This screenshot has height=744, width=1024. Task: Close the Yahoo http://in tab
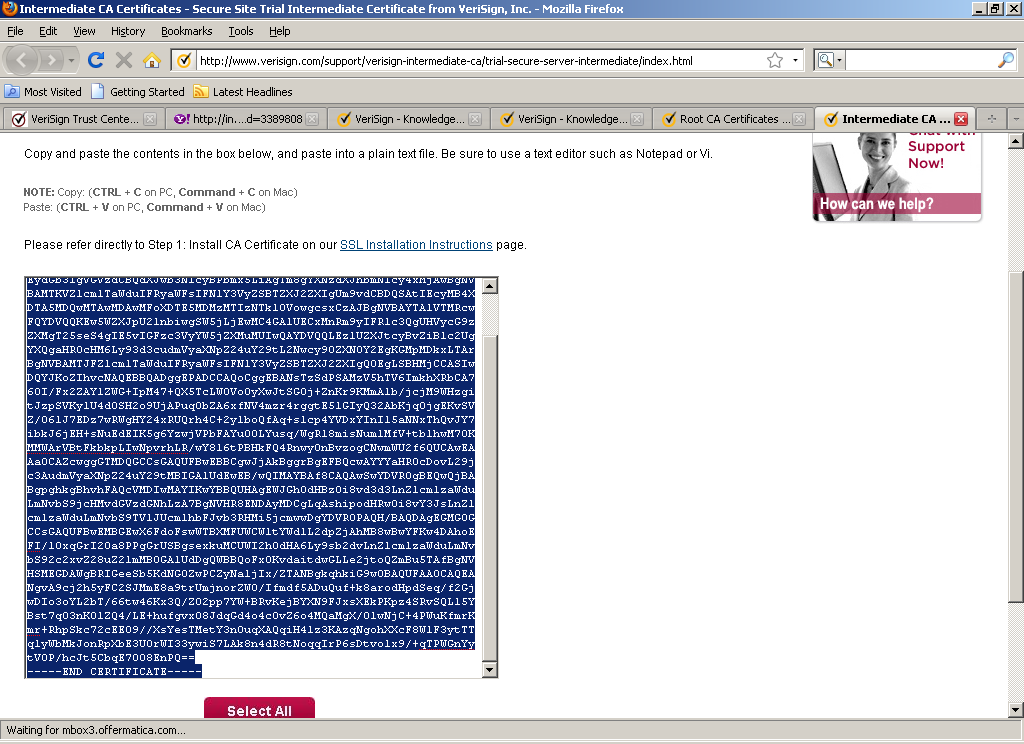[312, 119]
